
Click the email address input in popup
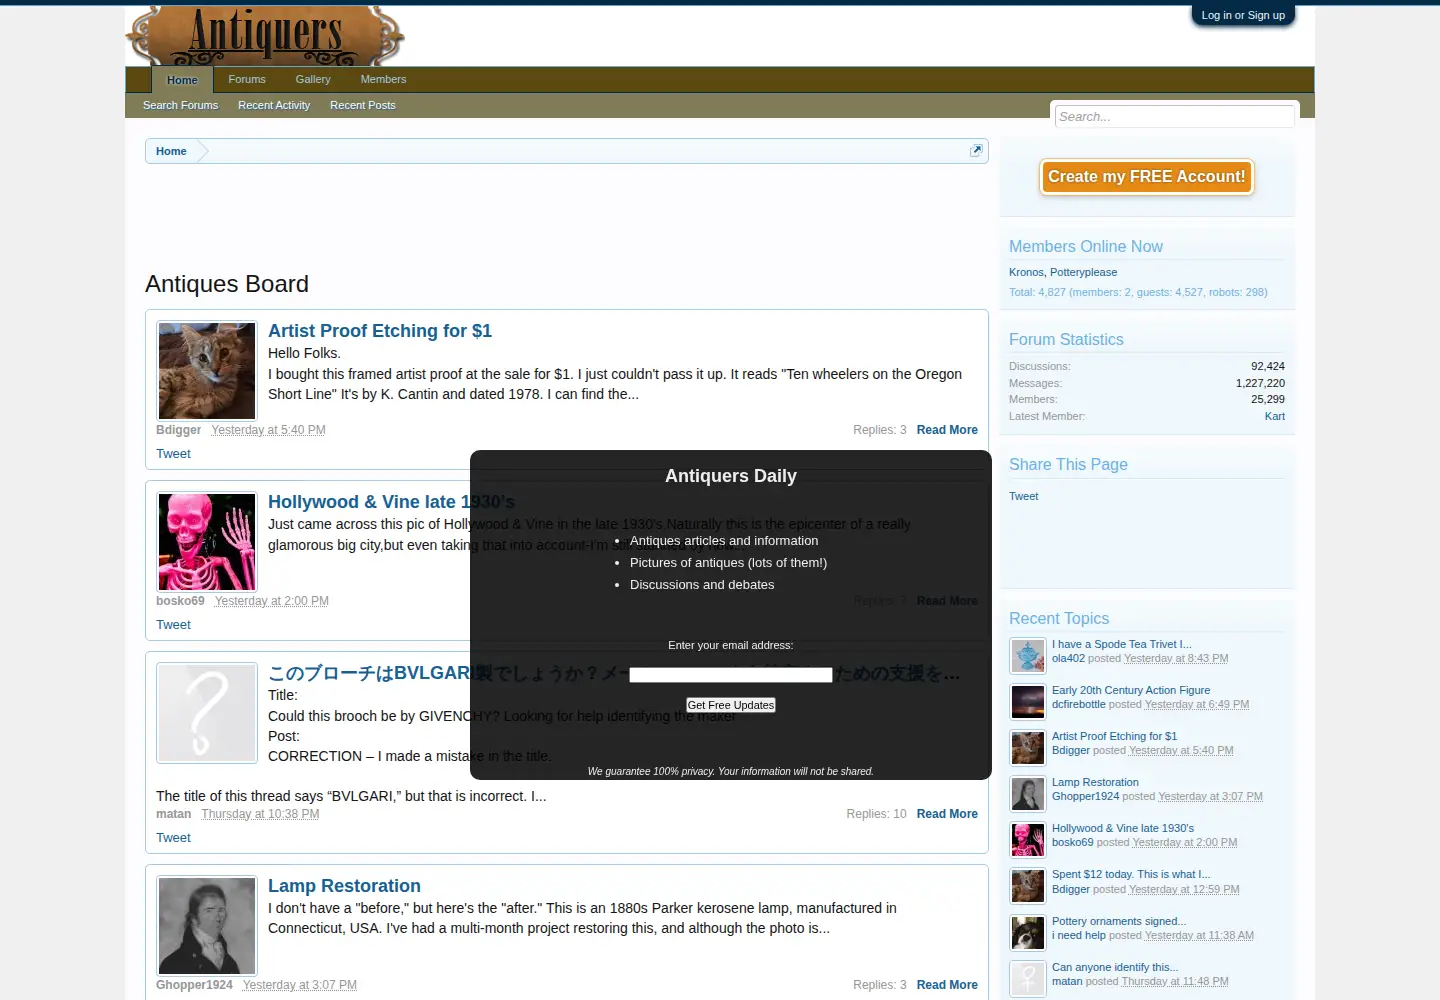[731, 675]
